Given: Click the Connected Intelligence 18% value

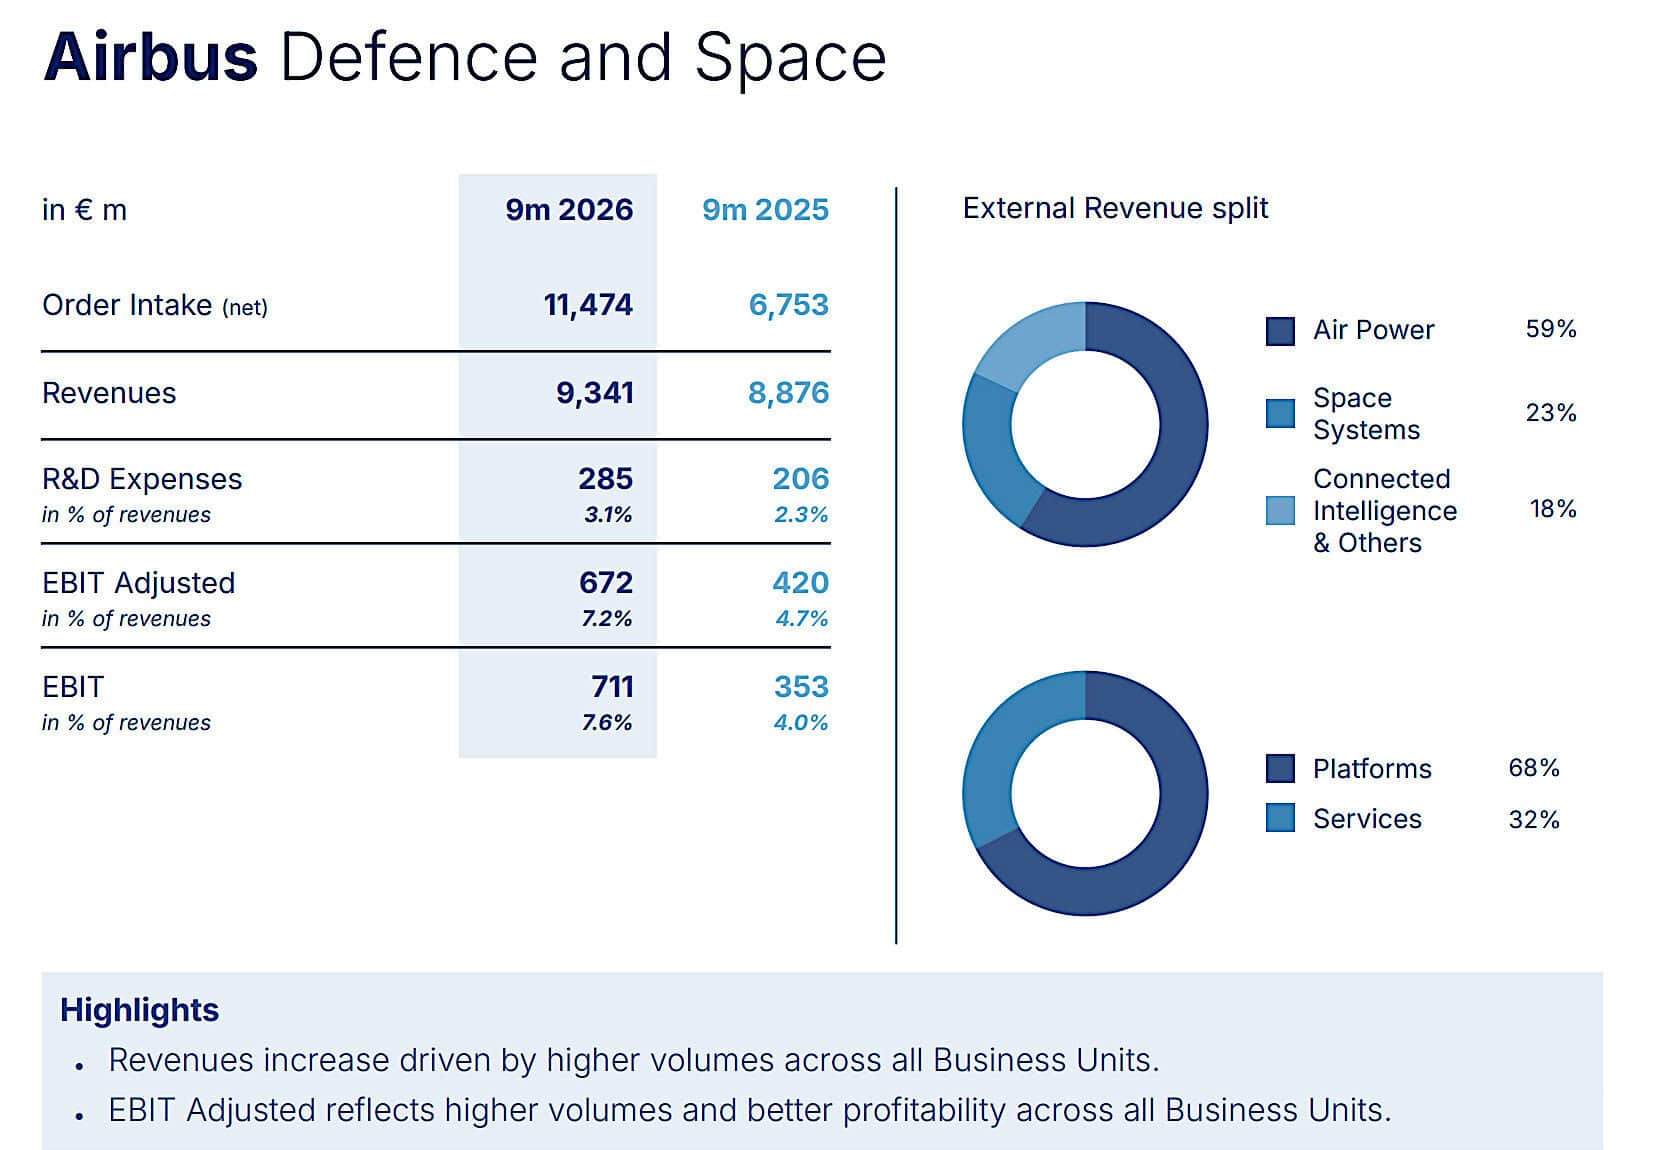Looking at the screenshot, I should (x=1553, y=509).
